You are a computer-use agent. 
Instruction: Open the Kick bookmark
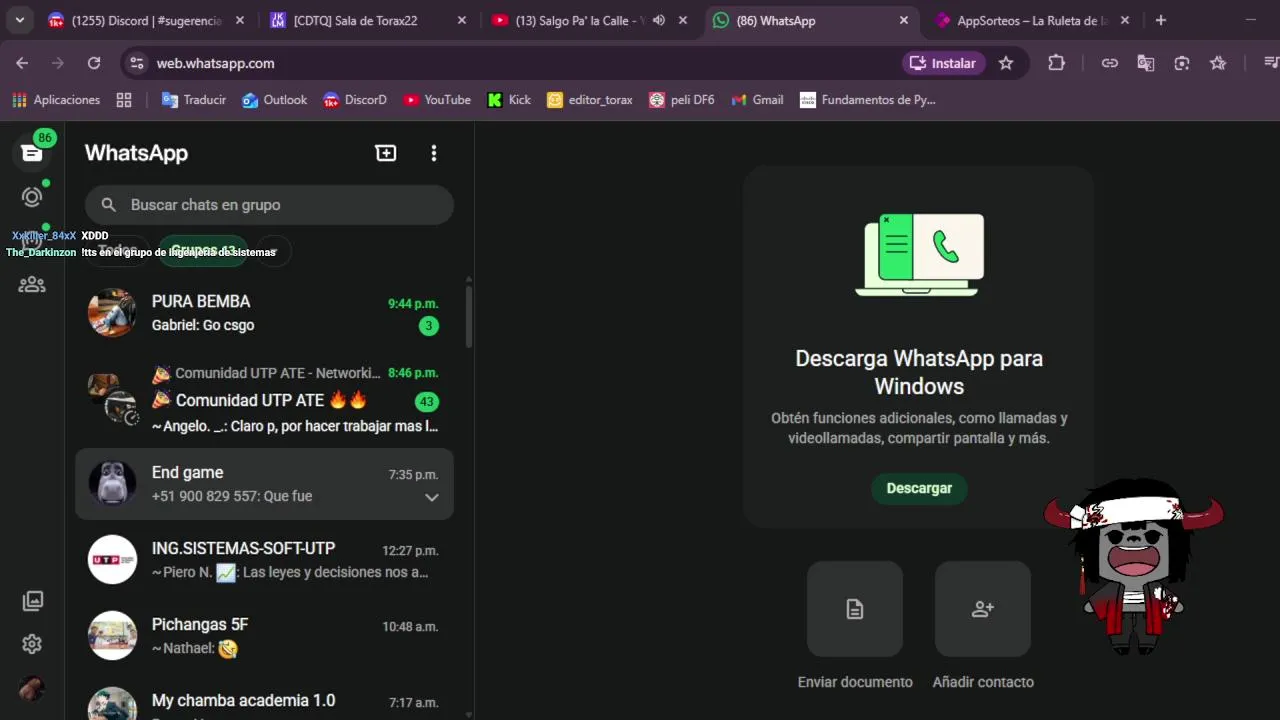point(509,100)
